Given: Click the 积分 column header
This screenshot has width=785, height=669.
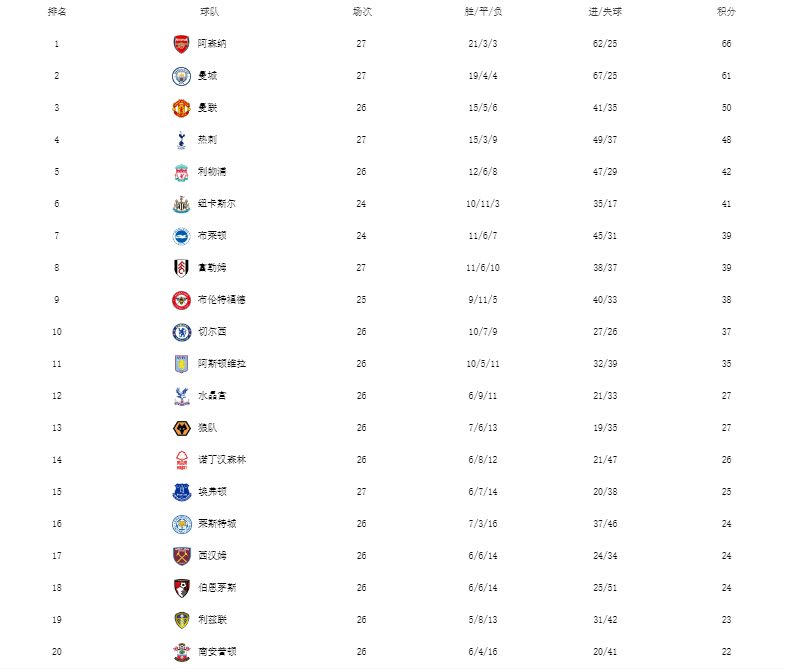Looking at the screenshot, I should click(x=726, y=12).
